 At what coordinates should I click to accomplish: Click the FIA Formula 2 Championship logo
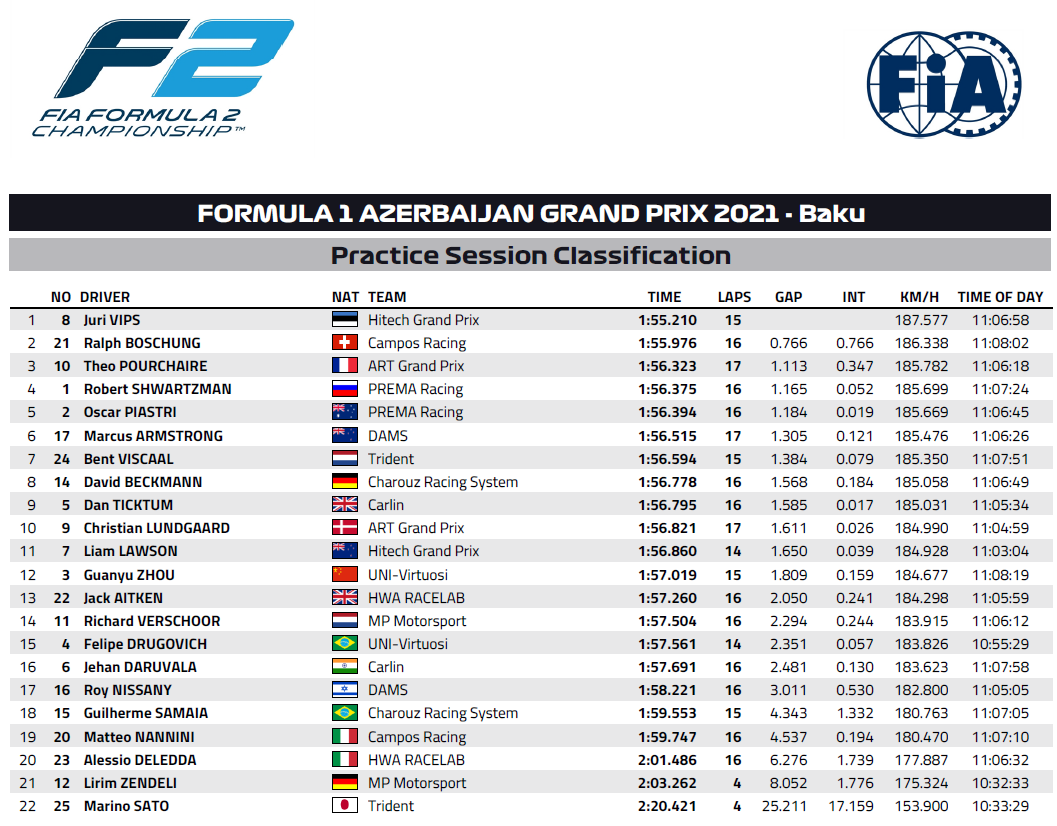point(163,78)
